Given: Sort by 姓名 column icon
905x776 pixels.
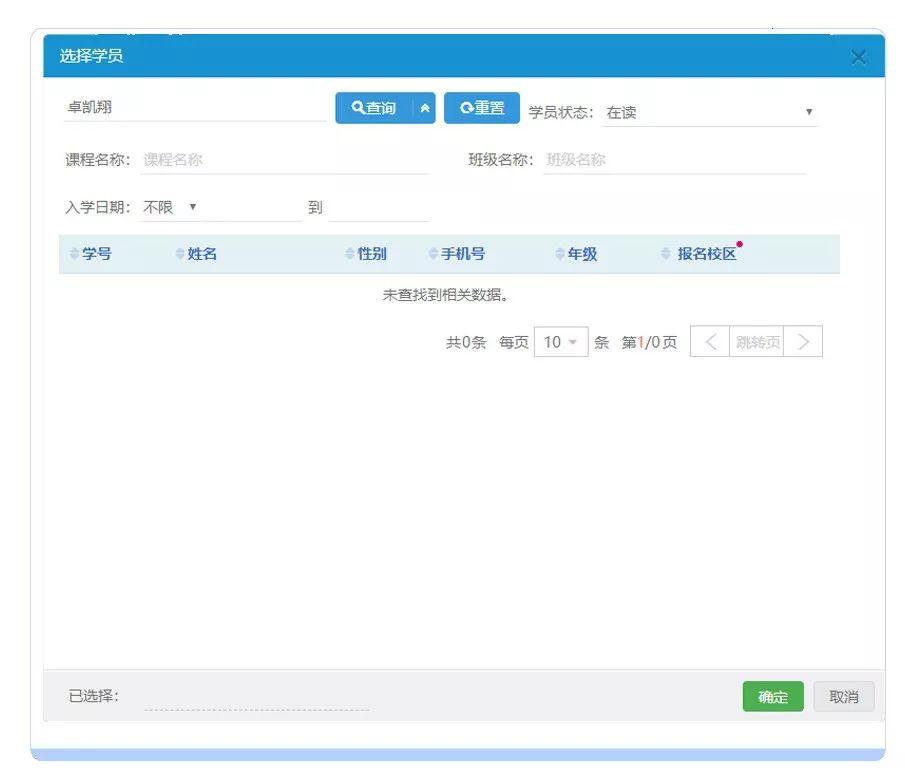Looking at the screenshot, I should click(x=180, y=255).
